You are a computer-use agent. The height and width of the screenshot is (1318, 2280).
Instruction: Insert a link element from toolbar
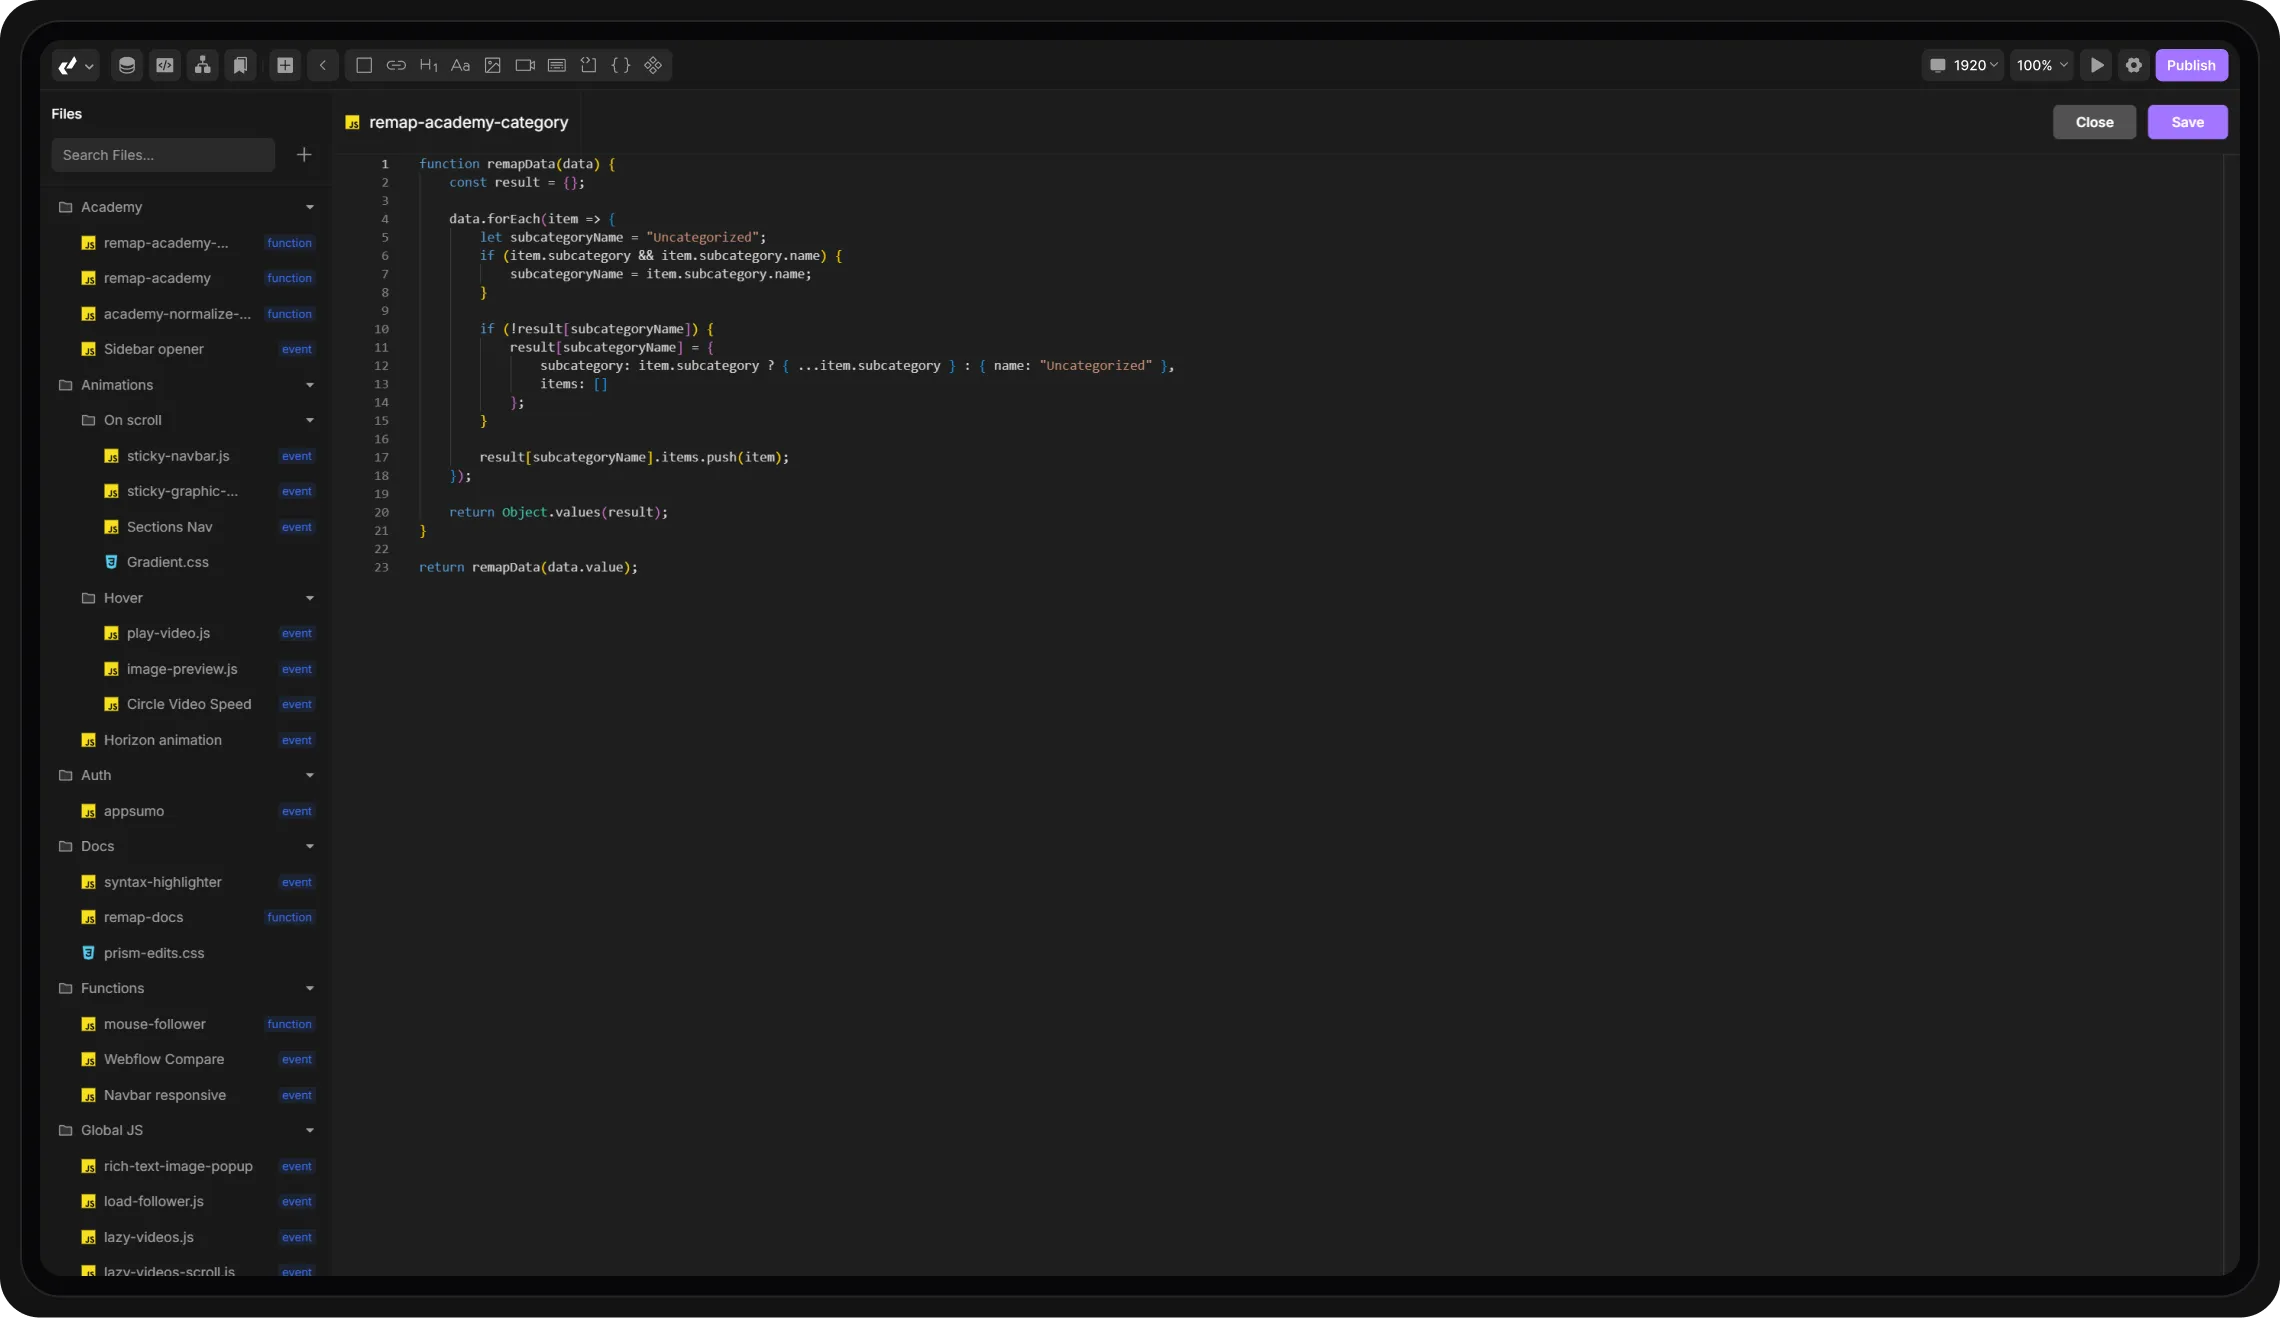click(x=396, y=65)
